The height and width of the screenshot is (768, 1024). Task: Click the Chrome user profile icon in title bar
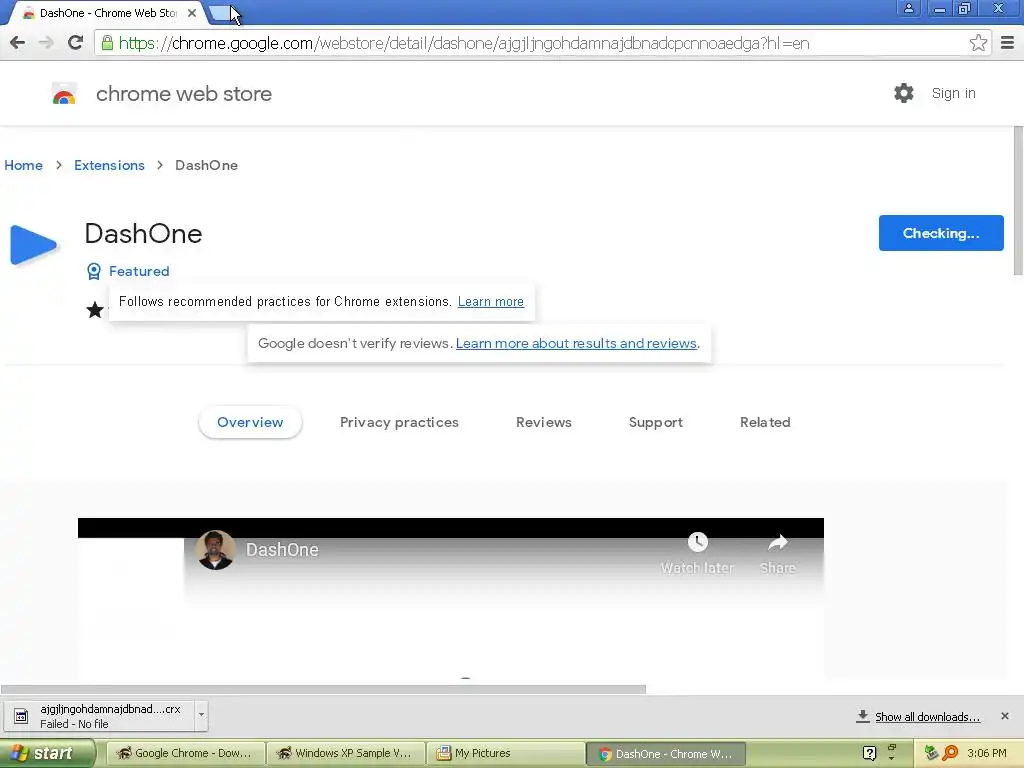click(x=908, y=8)
